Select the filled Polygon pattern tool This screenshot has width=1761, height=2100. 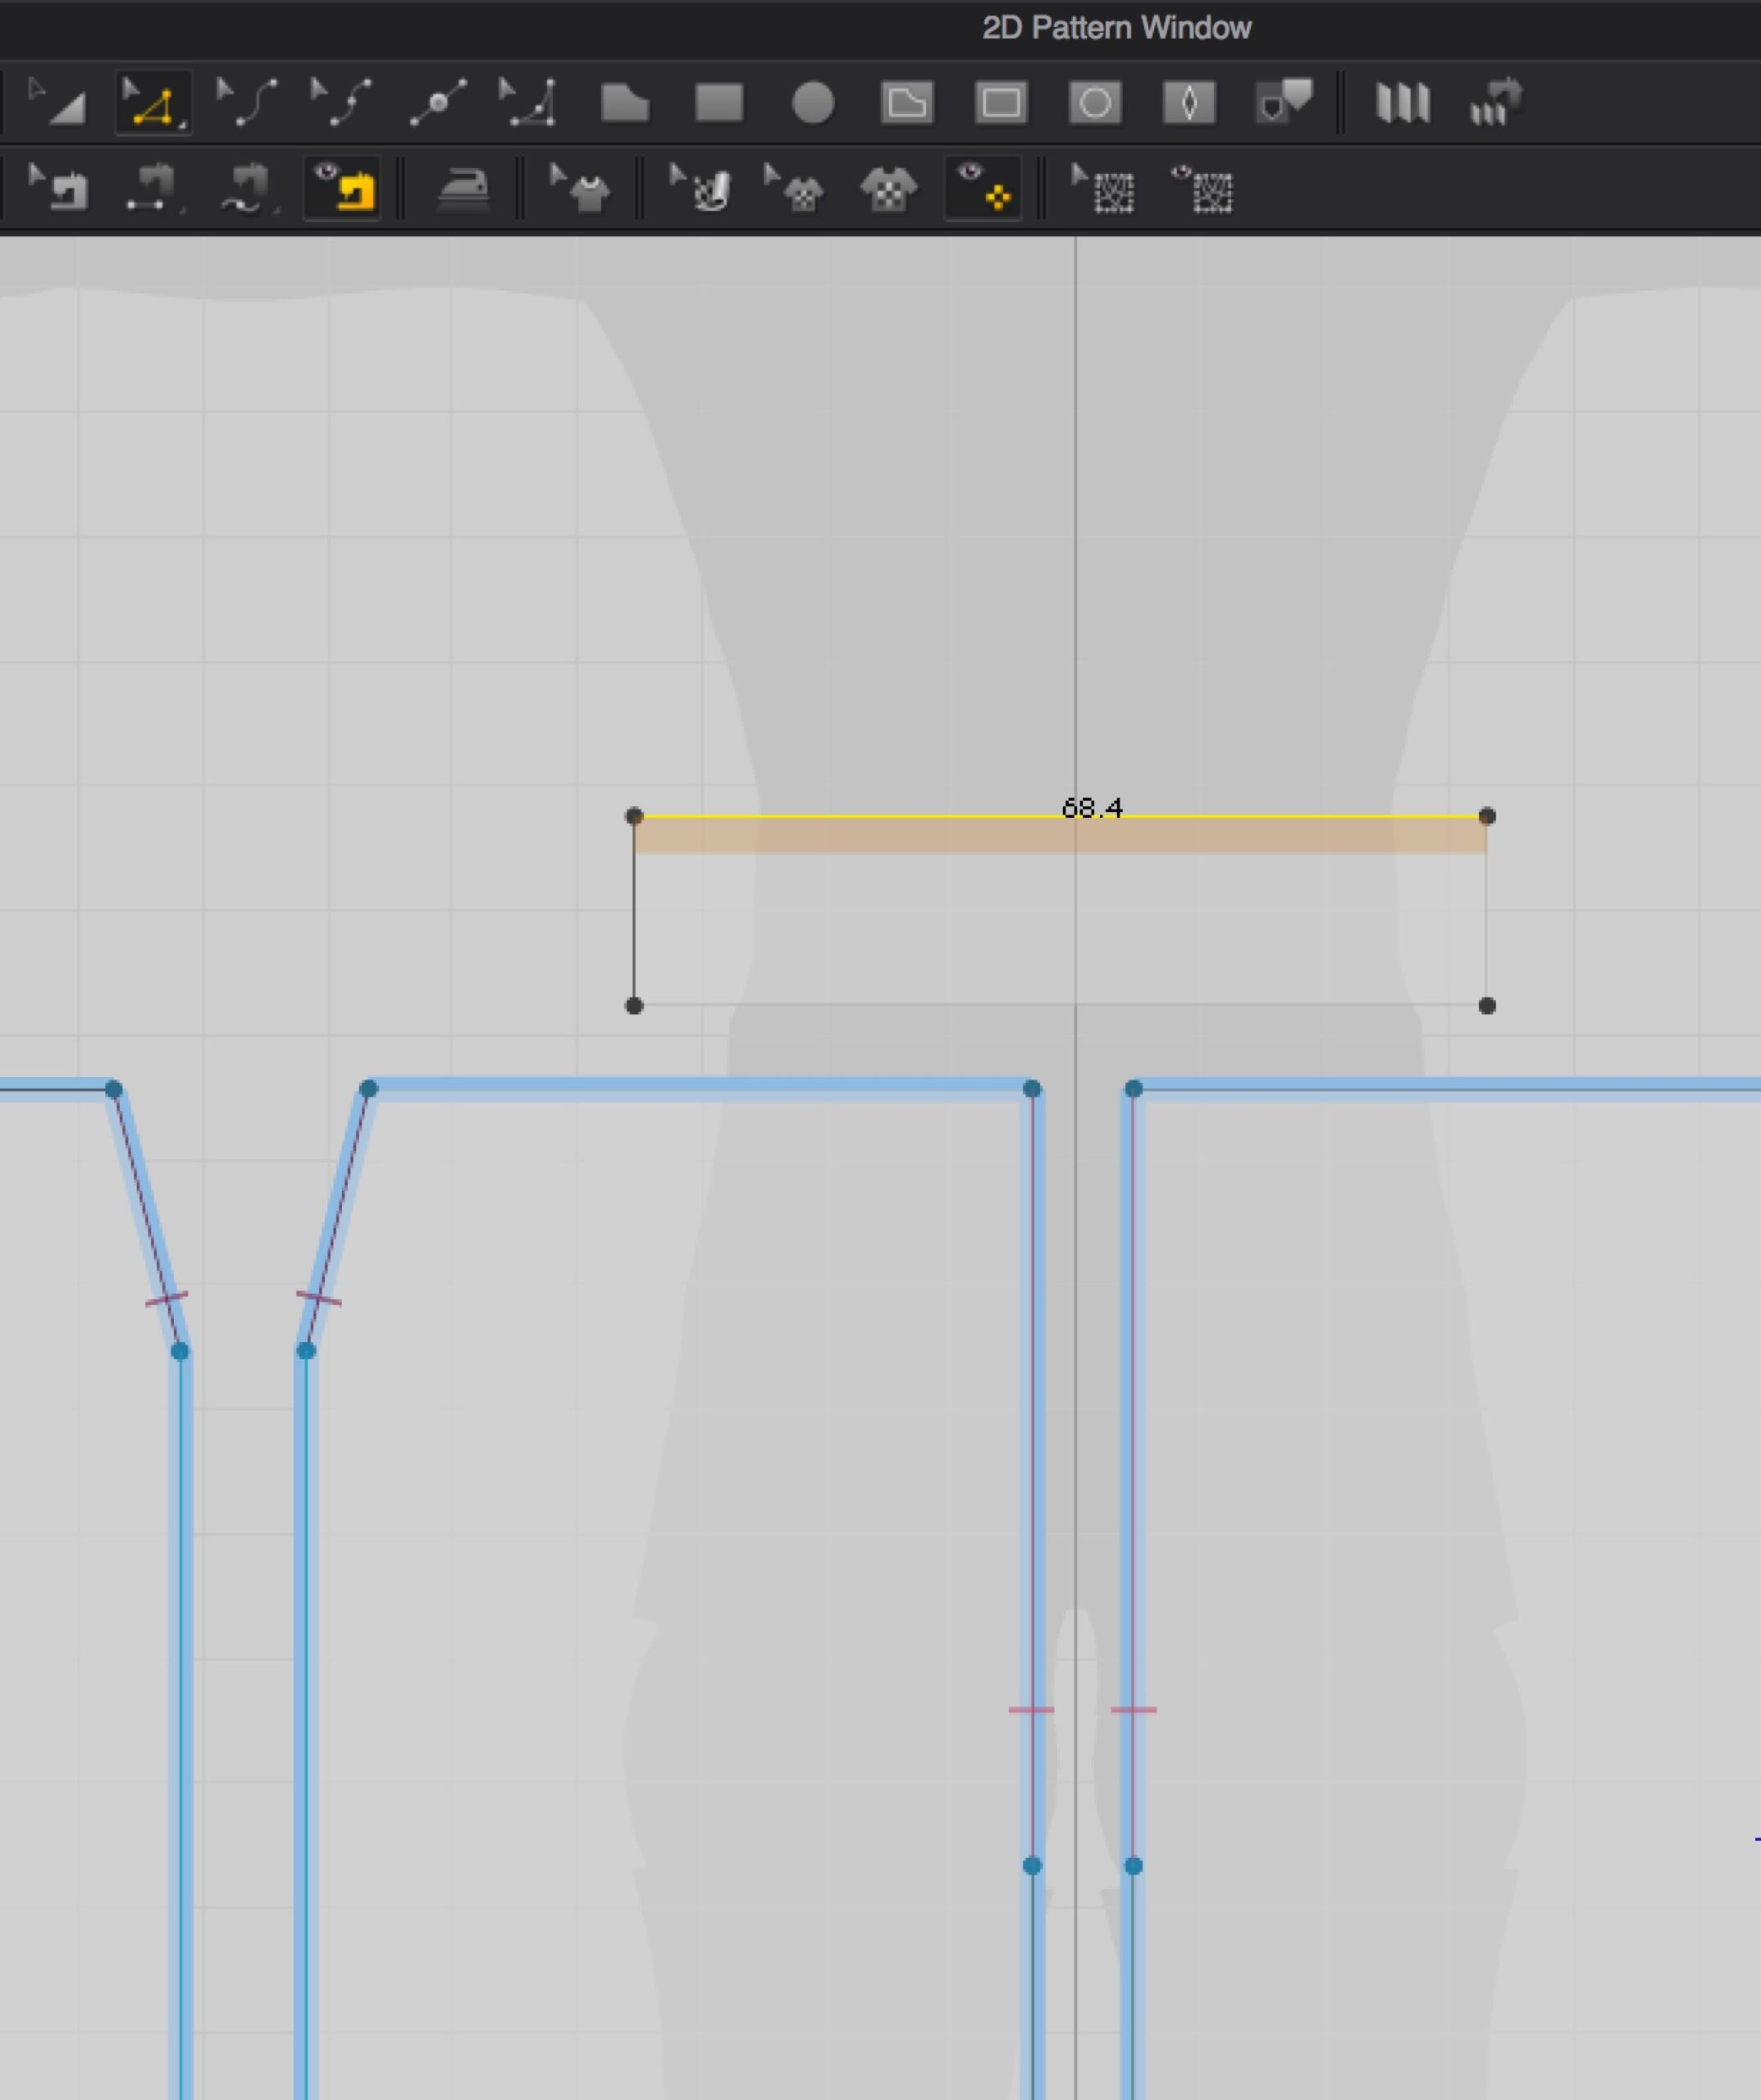click(624, 103)
